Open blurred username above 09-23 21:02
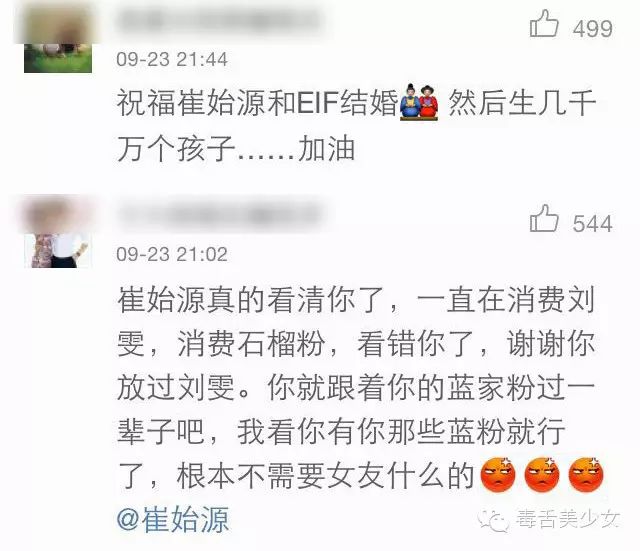The width and height of the screenshot is (640, 551). [x=220, y=215]
